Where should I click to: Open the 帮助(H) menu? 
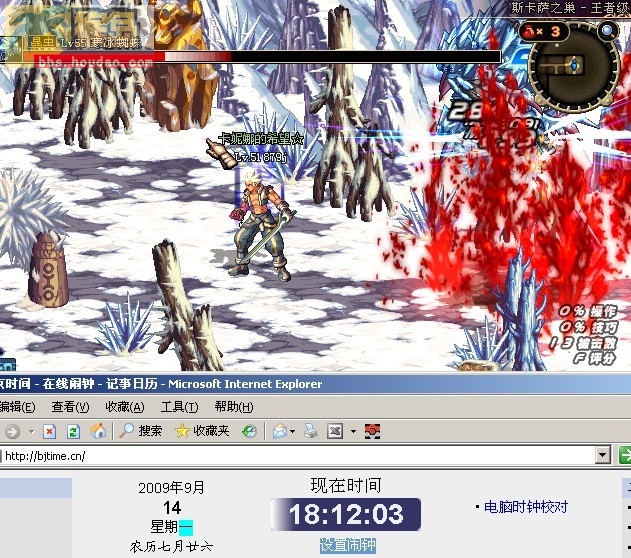[x=234, y=407]
